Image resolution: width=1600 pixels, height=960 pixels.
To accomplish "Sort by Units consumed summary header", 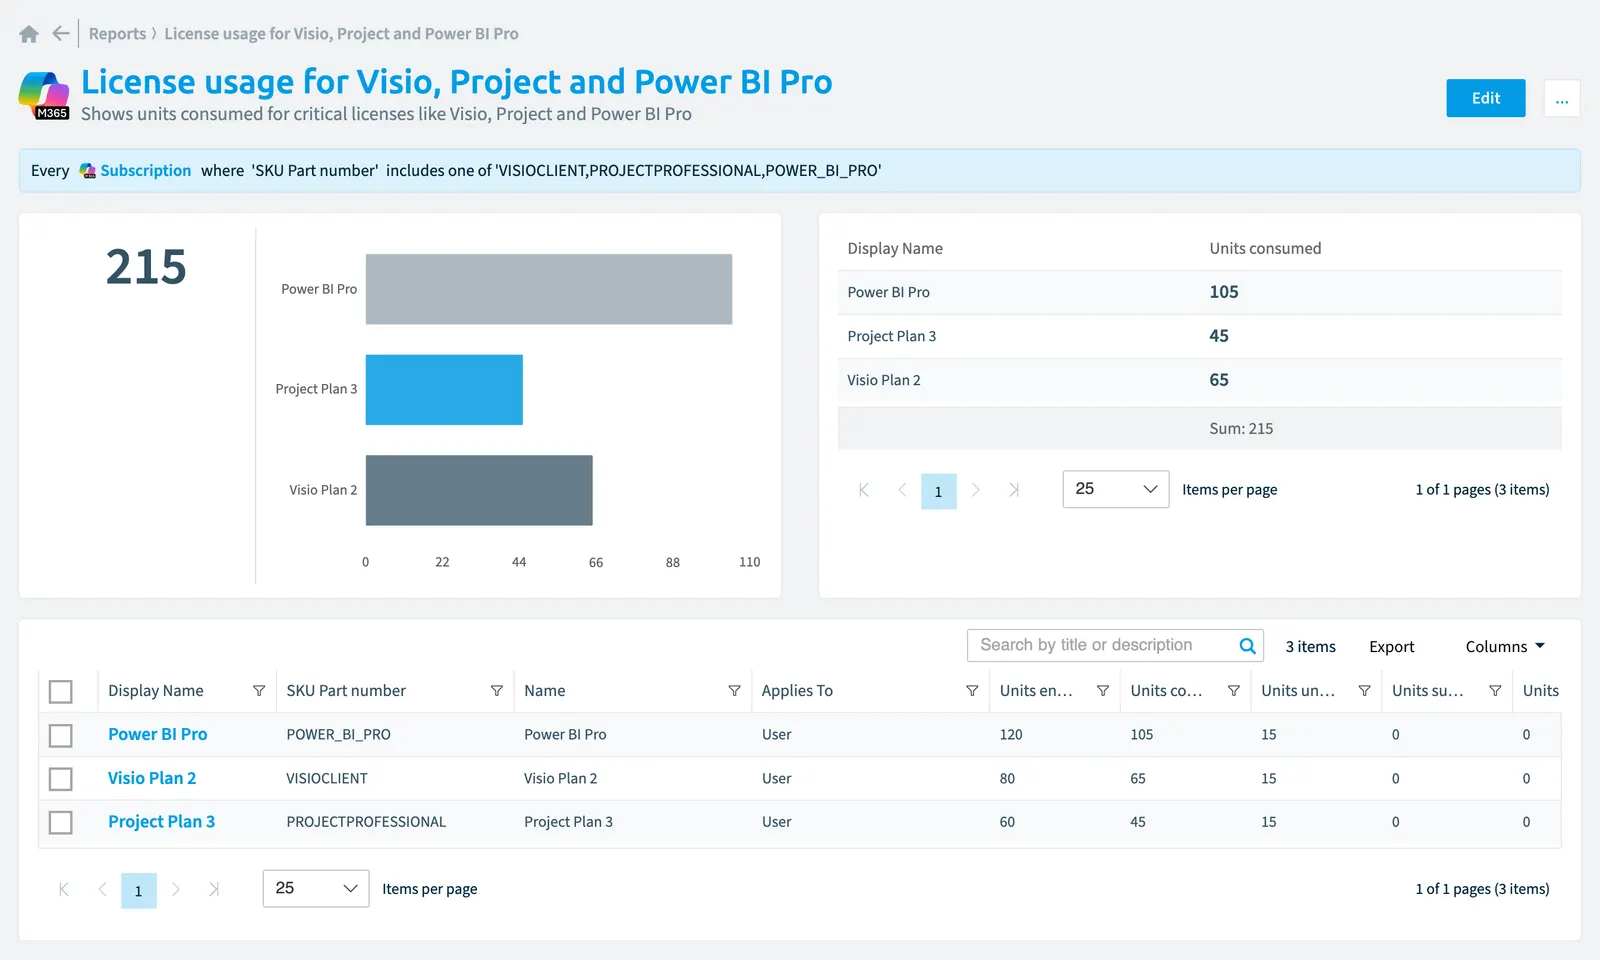I will [x=1265, y=249].
